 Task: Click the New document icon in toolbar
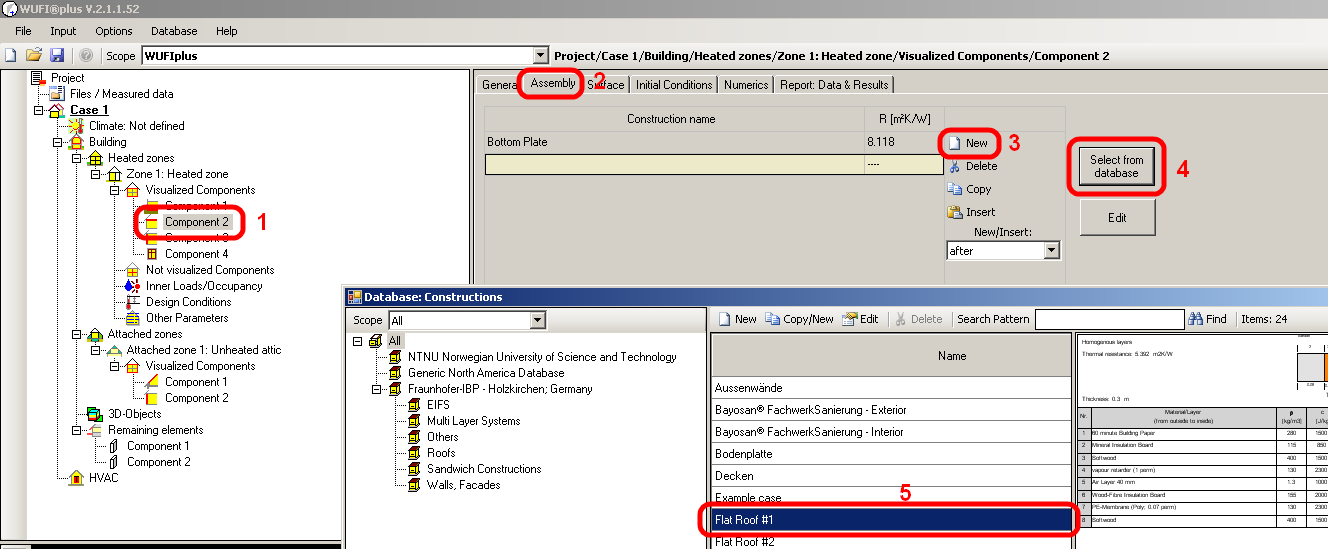pos(11,56)
